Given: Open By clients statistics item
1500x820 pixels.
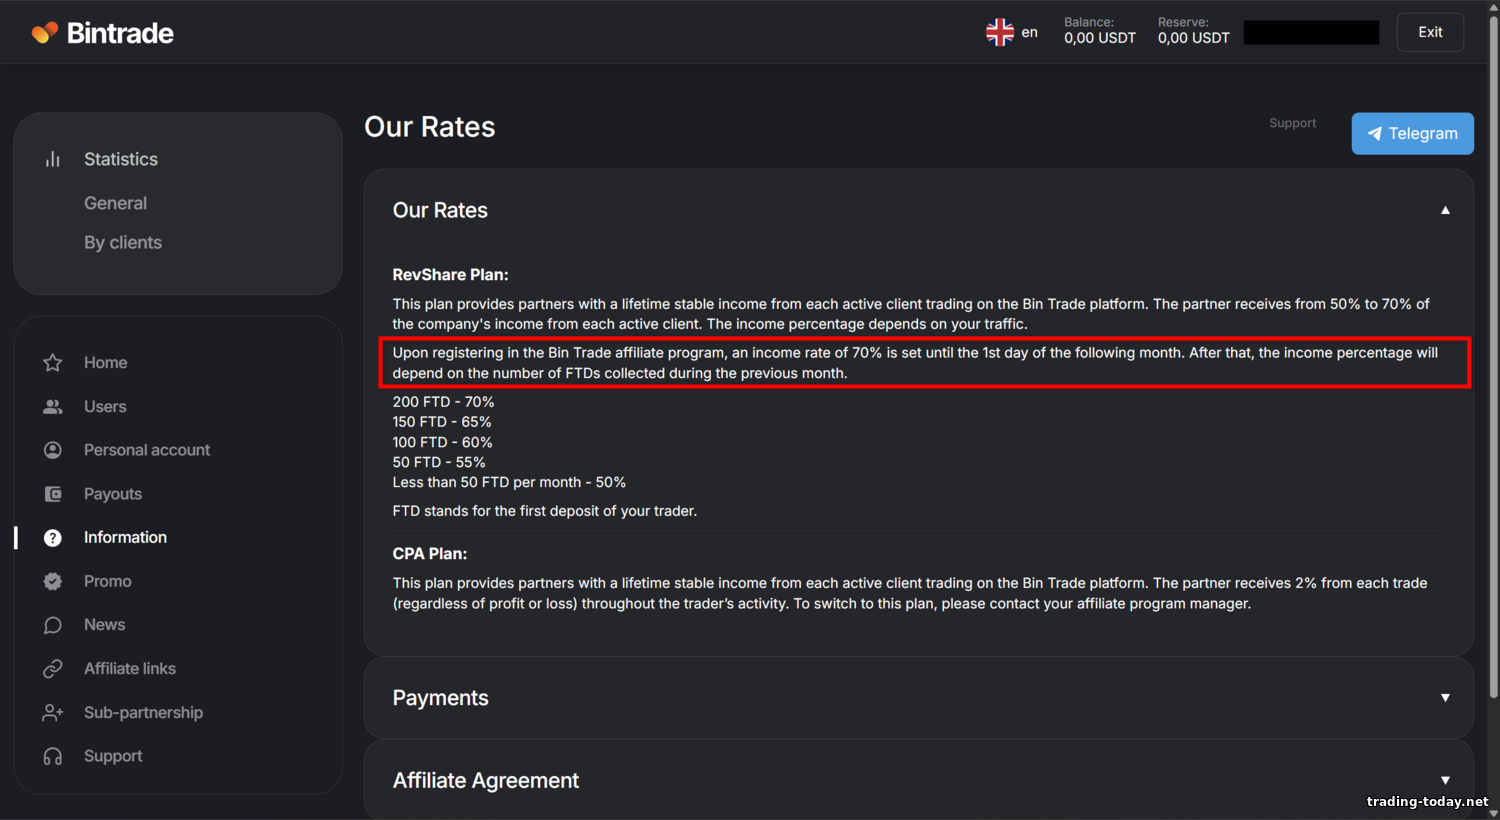Looking at the screenshot, I should (123, 243).
